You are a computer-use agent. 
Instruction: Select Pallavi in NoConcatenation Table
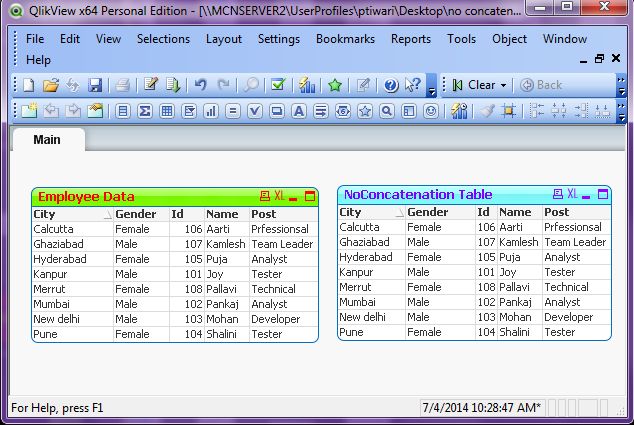coord(514,287)
